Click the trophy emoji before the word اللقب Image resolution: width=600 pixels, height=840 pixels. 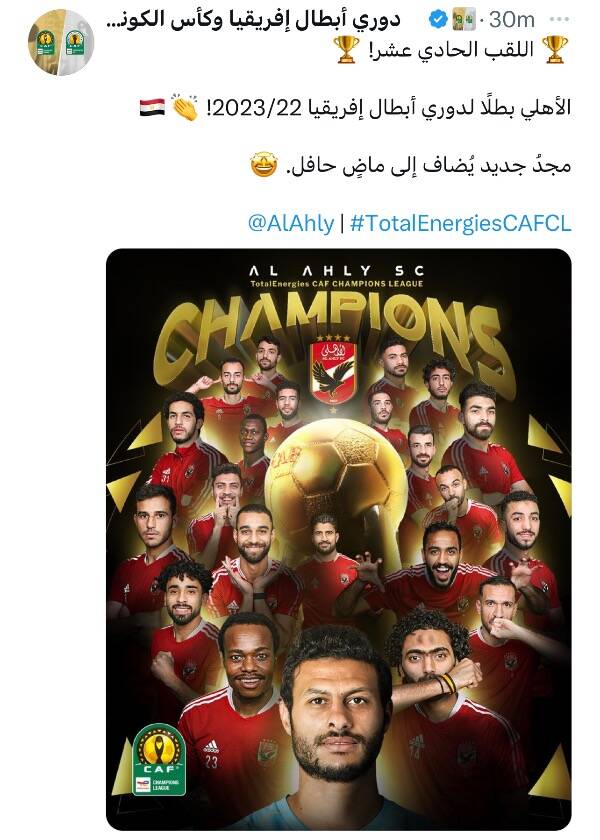(555, 49)
